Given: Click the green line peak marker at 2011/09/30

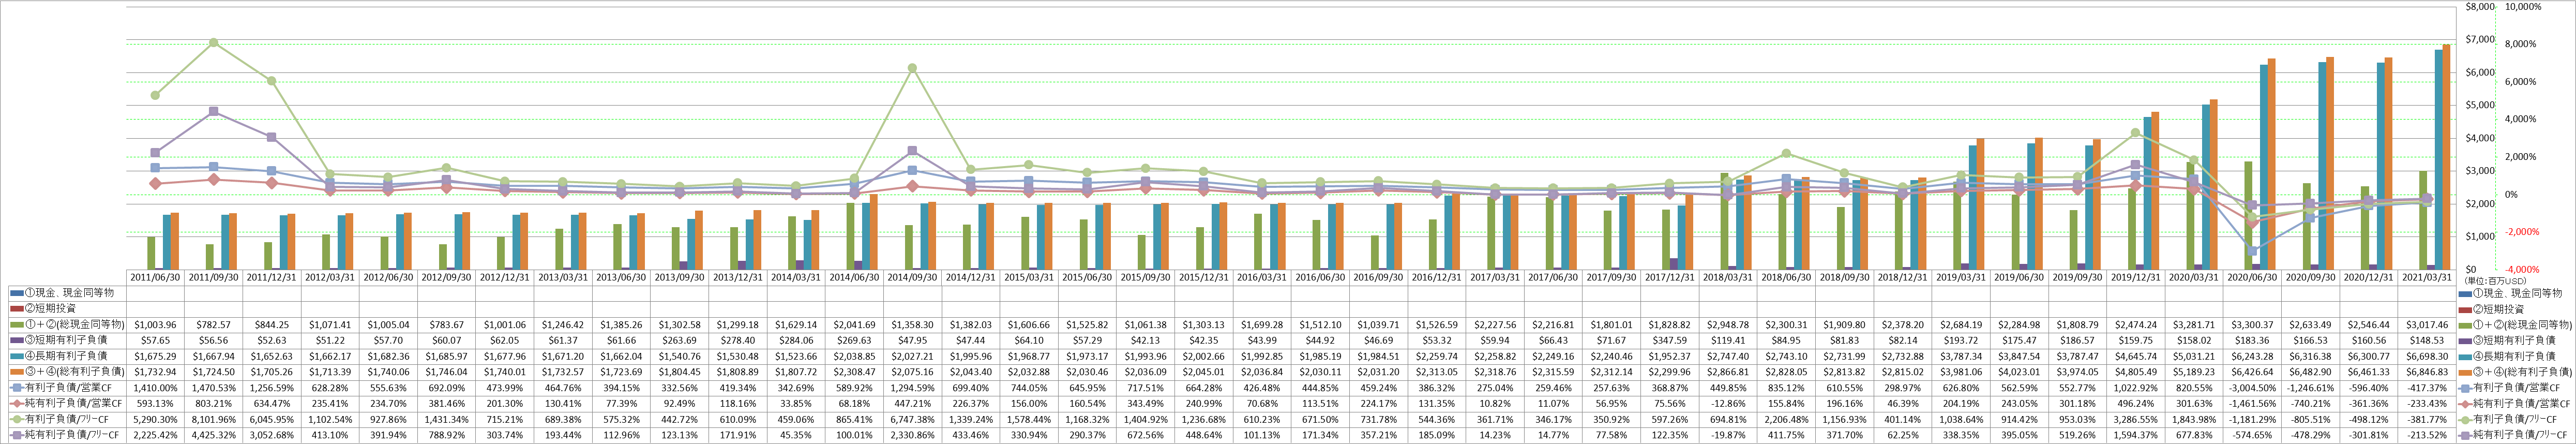Looking at the screenshot, I should click(214, 43).
